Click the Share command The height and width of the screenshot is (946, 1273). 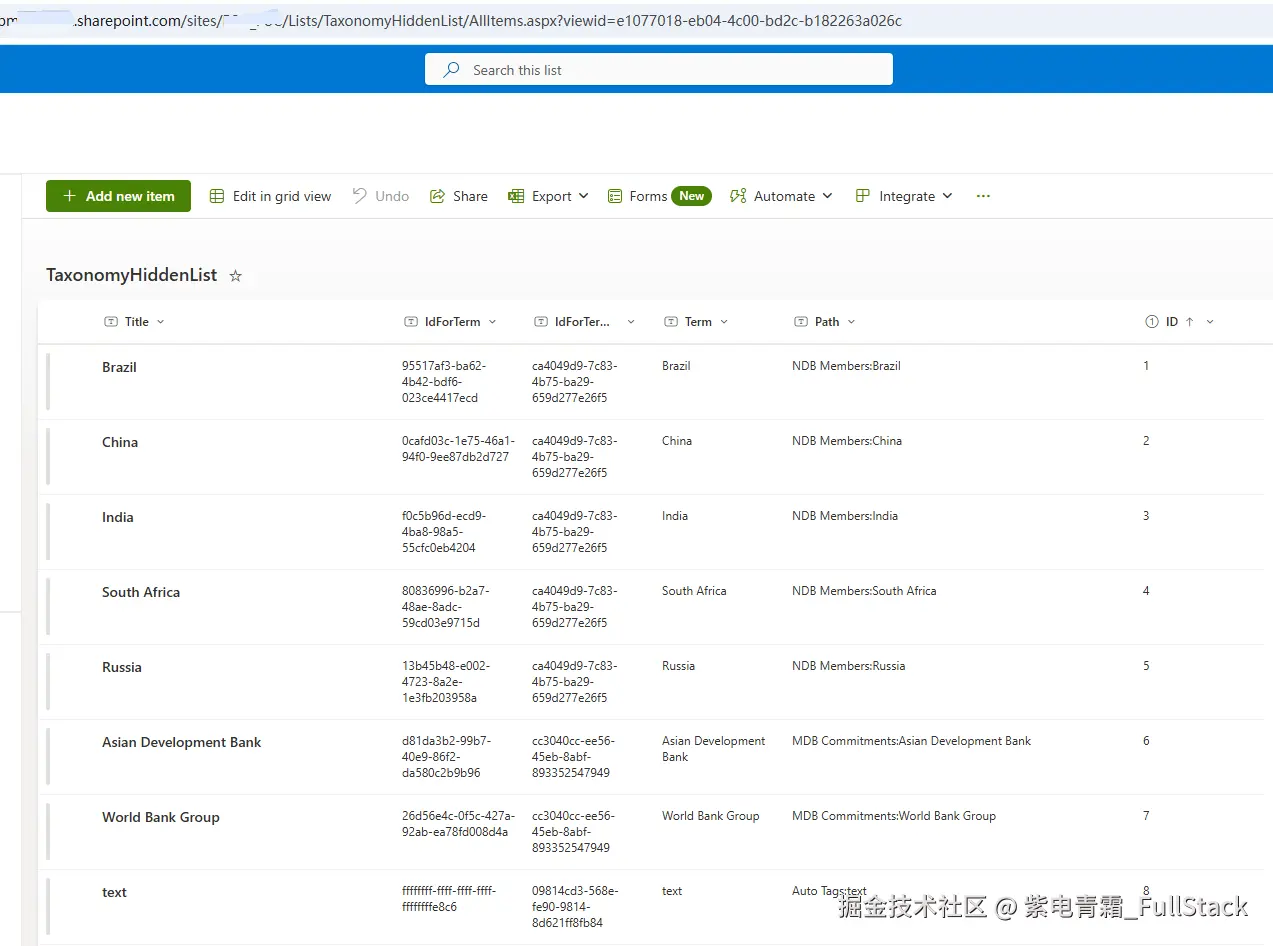point(459,196)
